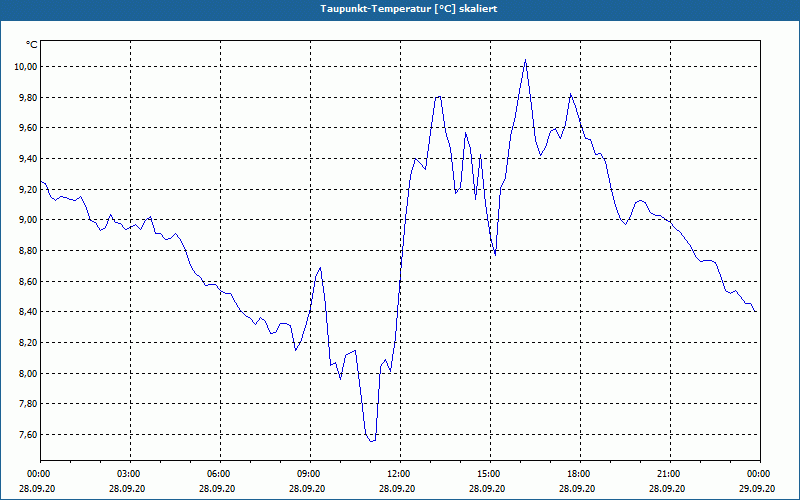800x500 pixels.
Task: Click the 9,60 y-axis value
Action: 29,128
